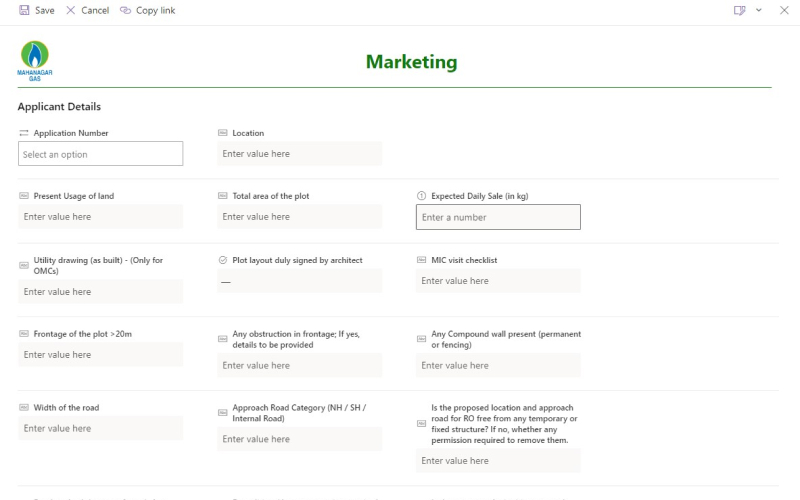The height and width of the screenshot is (500, 800).
Task: Click the text icon beside Width of the road
Action: 23,407
